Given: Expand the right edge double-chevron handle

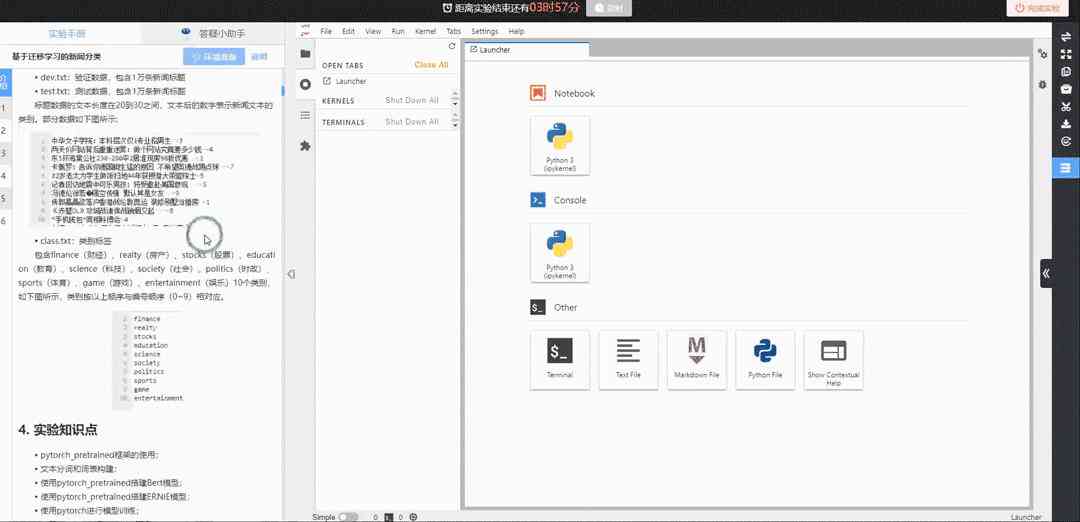Looking at the screenshot, I should (1046, 273).
